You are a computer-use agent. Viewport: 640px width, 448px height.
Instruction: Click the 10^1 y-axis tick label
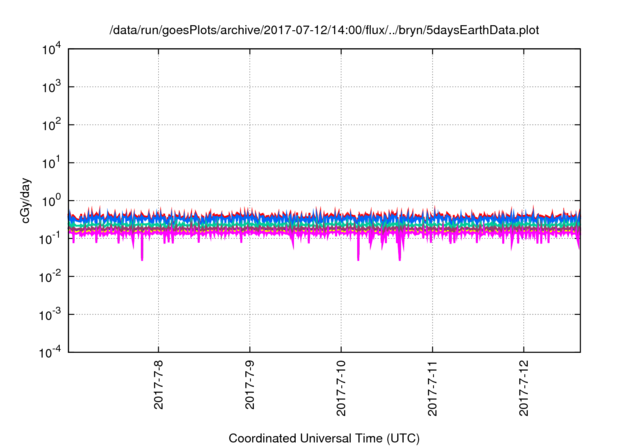51,163
